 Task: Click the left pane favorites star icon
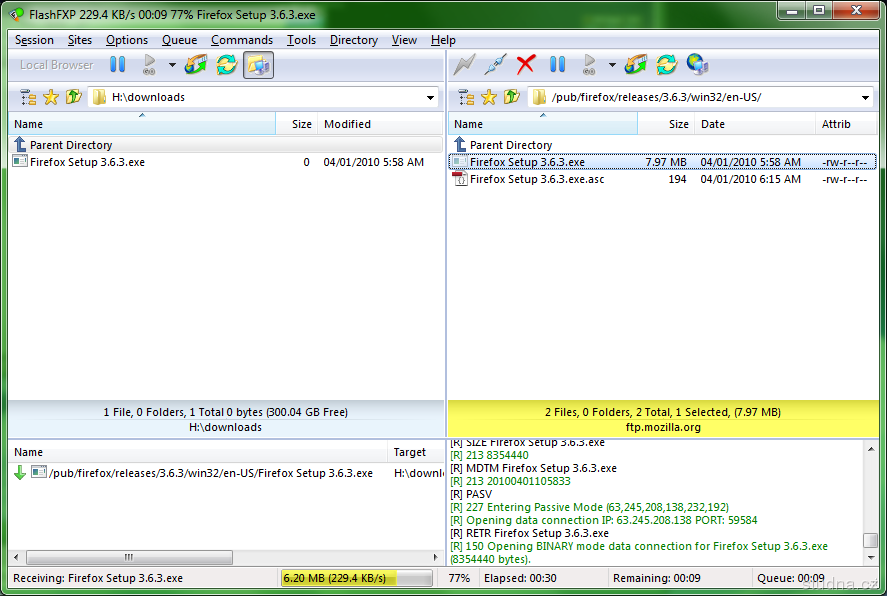pos(51,97)
